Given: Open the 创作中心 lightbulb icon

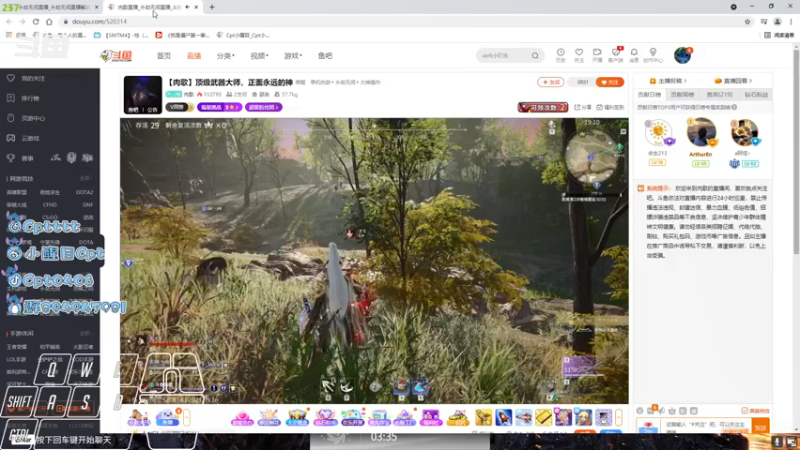Looking at the screenshot, I should pos(653,55).
